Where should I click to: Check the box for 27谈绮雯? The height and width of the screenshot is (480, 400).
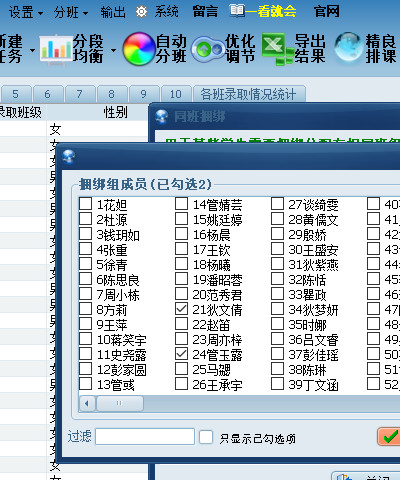coord(277,204)
